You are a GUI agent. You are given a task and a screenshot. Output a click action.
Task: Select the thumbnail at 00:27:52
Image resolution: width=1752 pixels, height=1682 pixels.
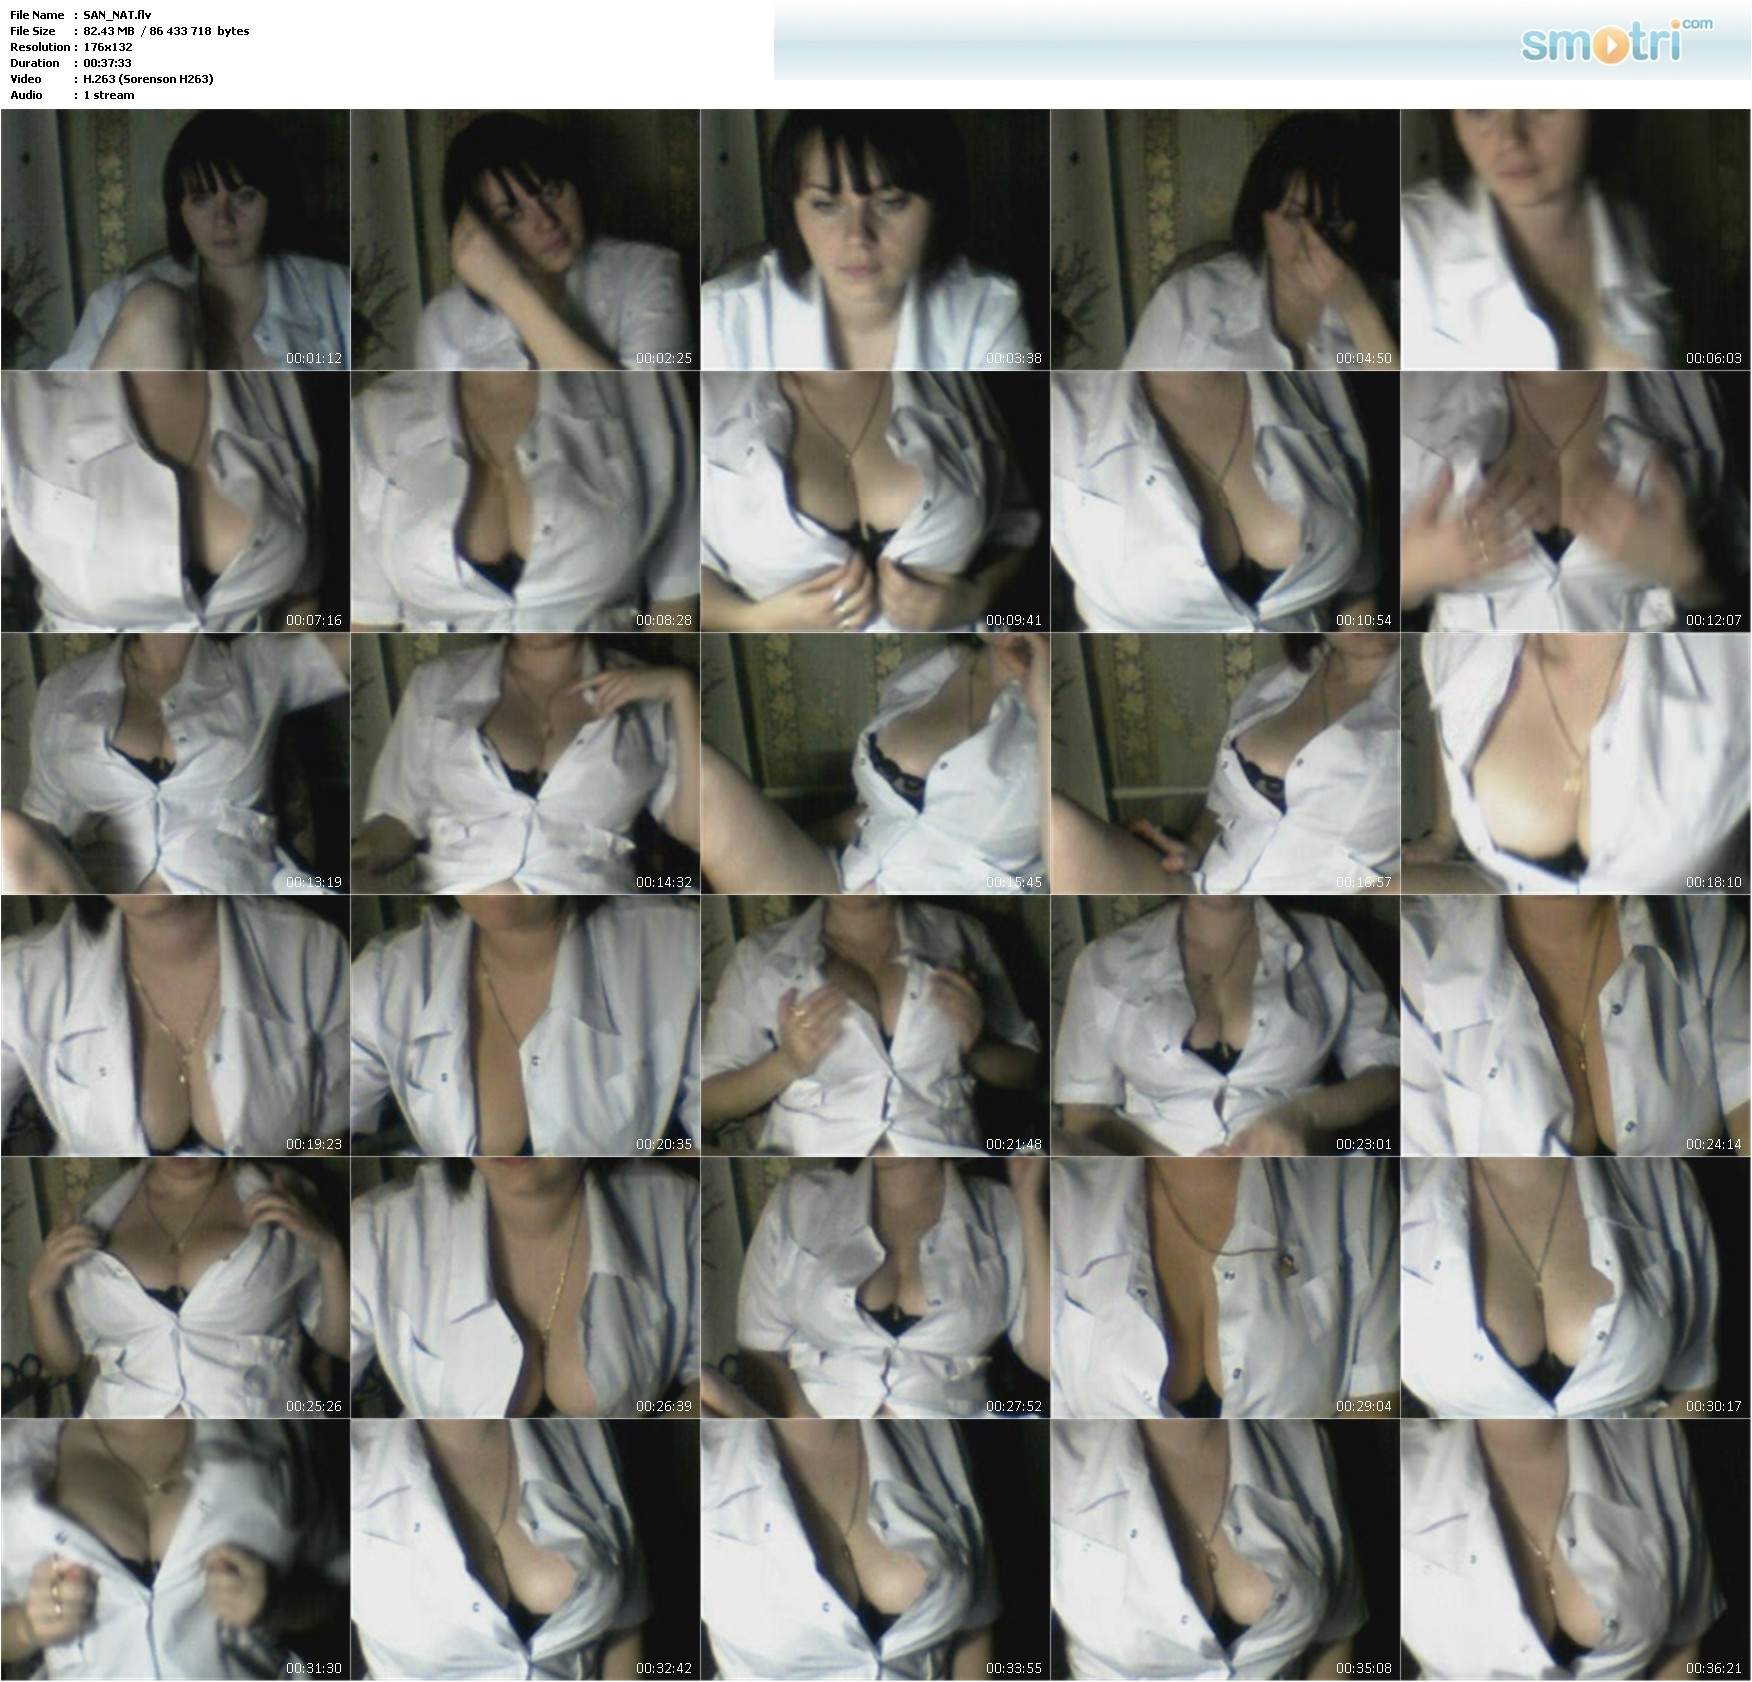pos(875,1288)
